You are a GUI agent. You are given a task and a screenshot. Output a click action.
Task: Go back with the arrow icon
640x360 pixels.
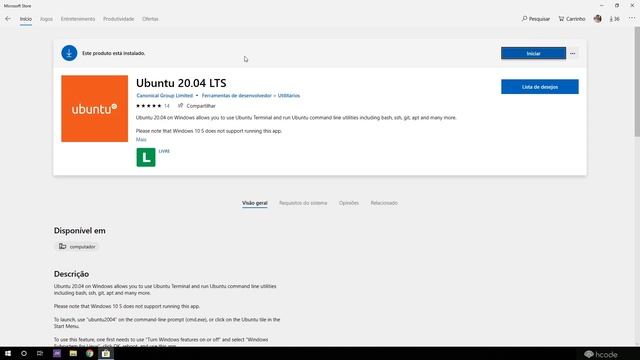(8, 19)
